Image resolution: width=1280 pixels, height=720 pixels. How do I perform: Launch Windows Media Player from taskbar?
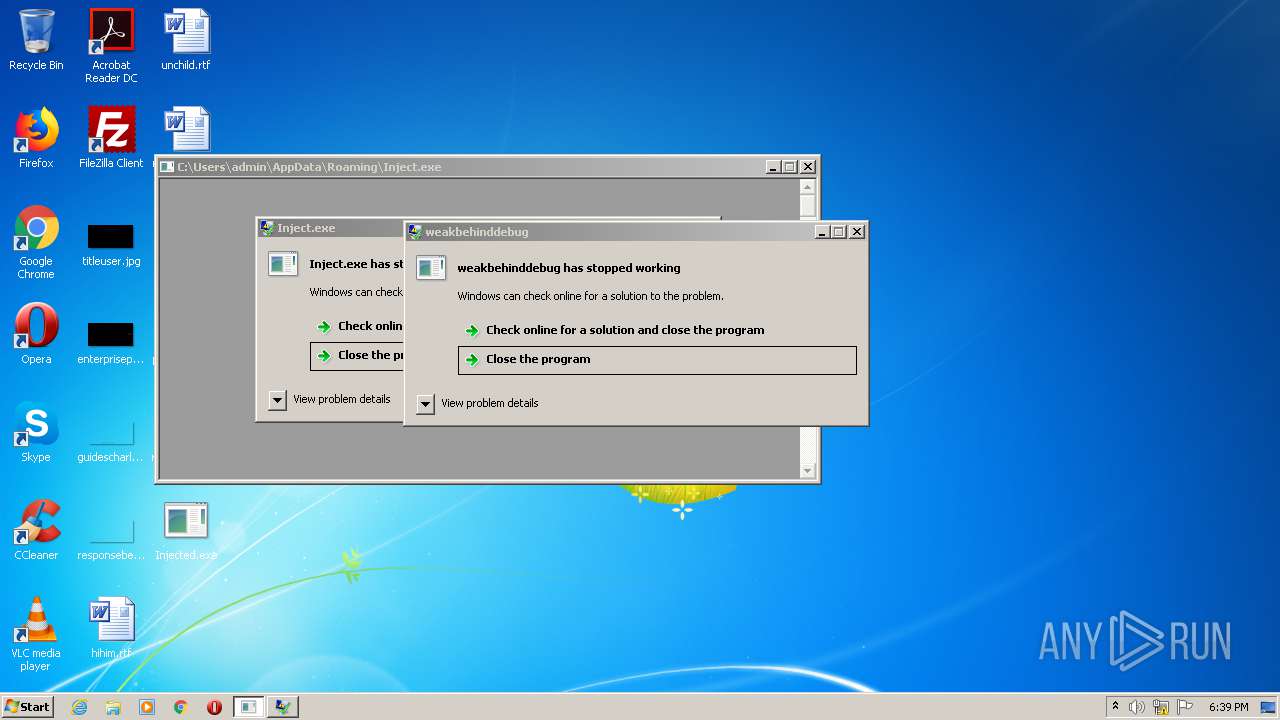[x=147, y=707]
